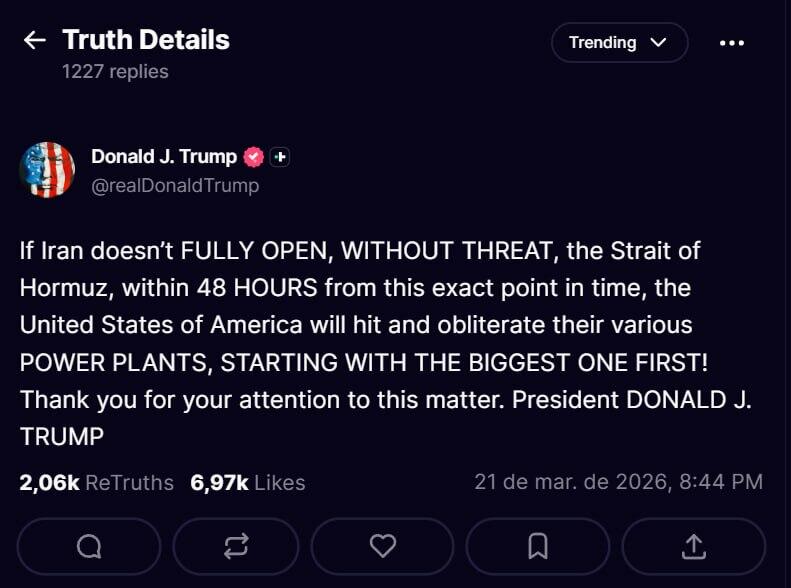791x588 pixels.
Task: Open the three-dot more options menu
Action: 732,43
